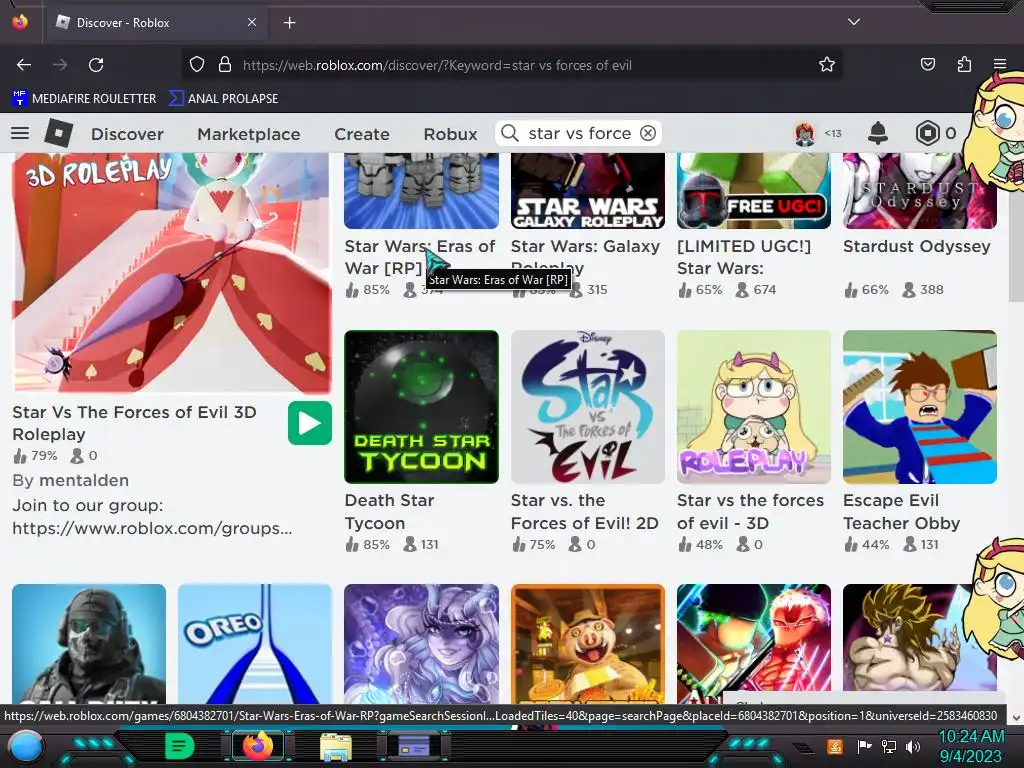Click the Firefox taskbar icon

[258, 746]
